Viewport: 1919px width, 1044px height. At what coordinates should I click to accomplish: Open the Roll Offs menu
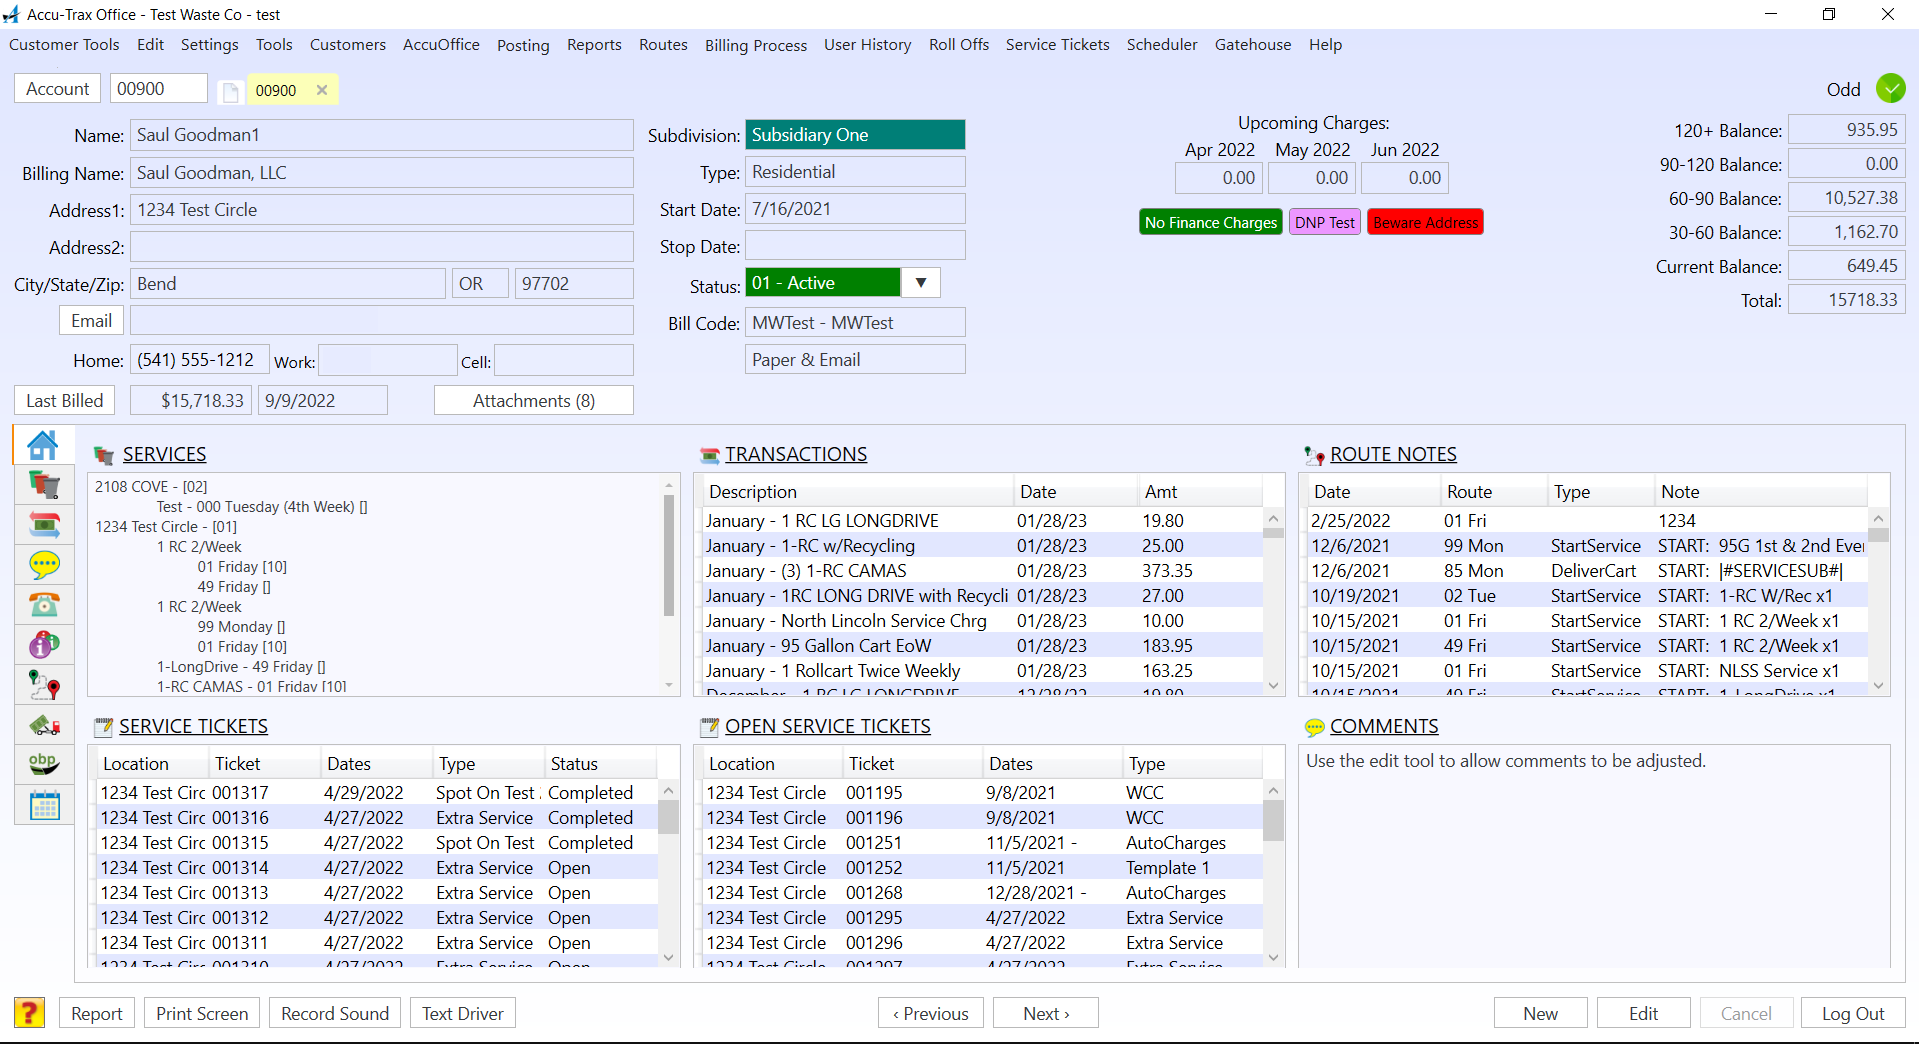[959, 45]
